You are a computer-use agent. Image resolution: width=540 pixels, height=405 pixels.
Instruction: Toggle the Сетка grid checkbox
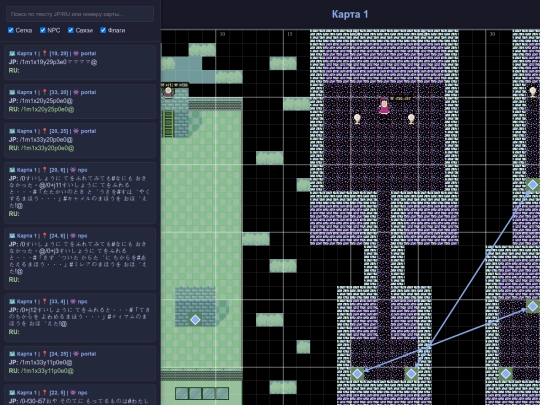pos(11,30)
